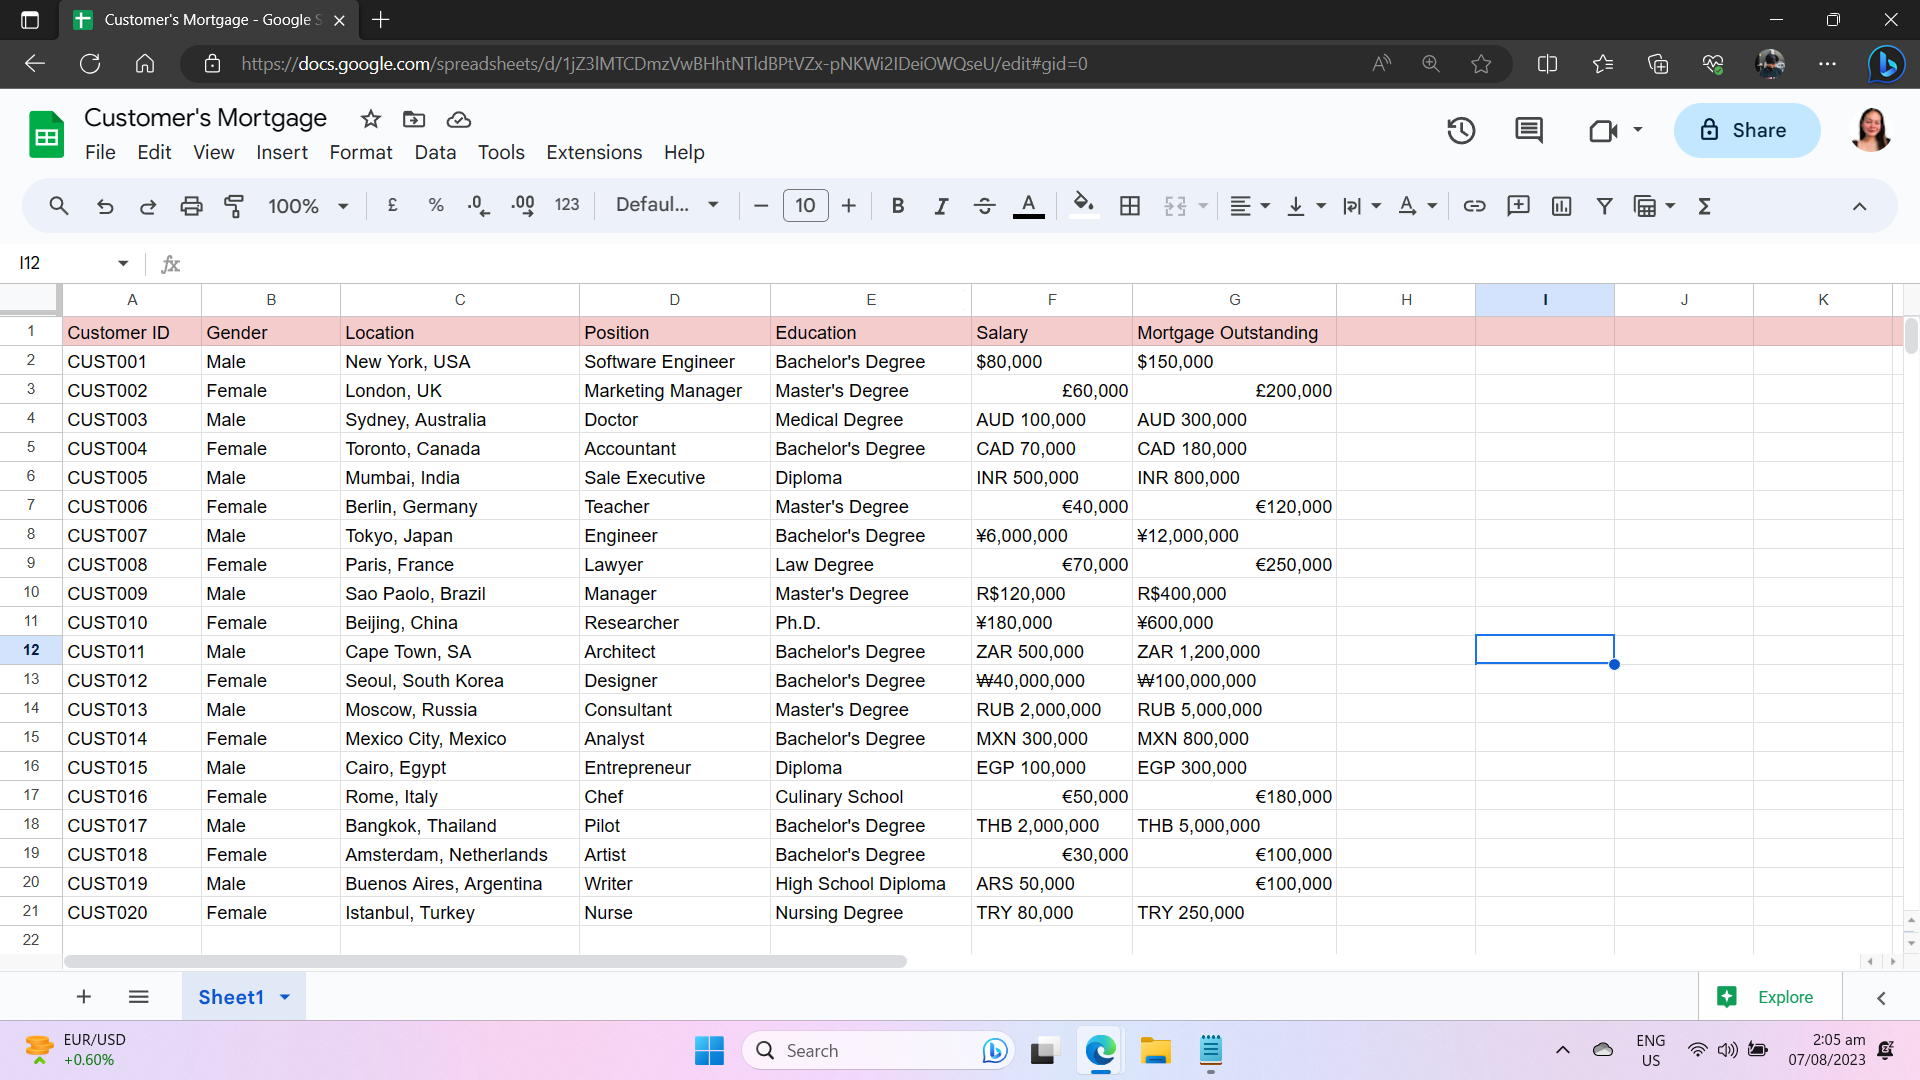Open the search the menus tool
This screenshot has height=1080, width=1920.
pos(59,206)
